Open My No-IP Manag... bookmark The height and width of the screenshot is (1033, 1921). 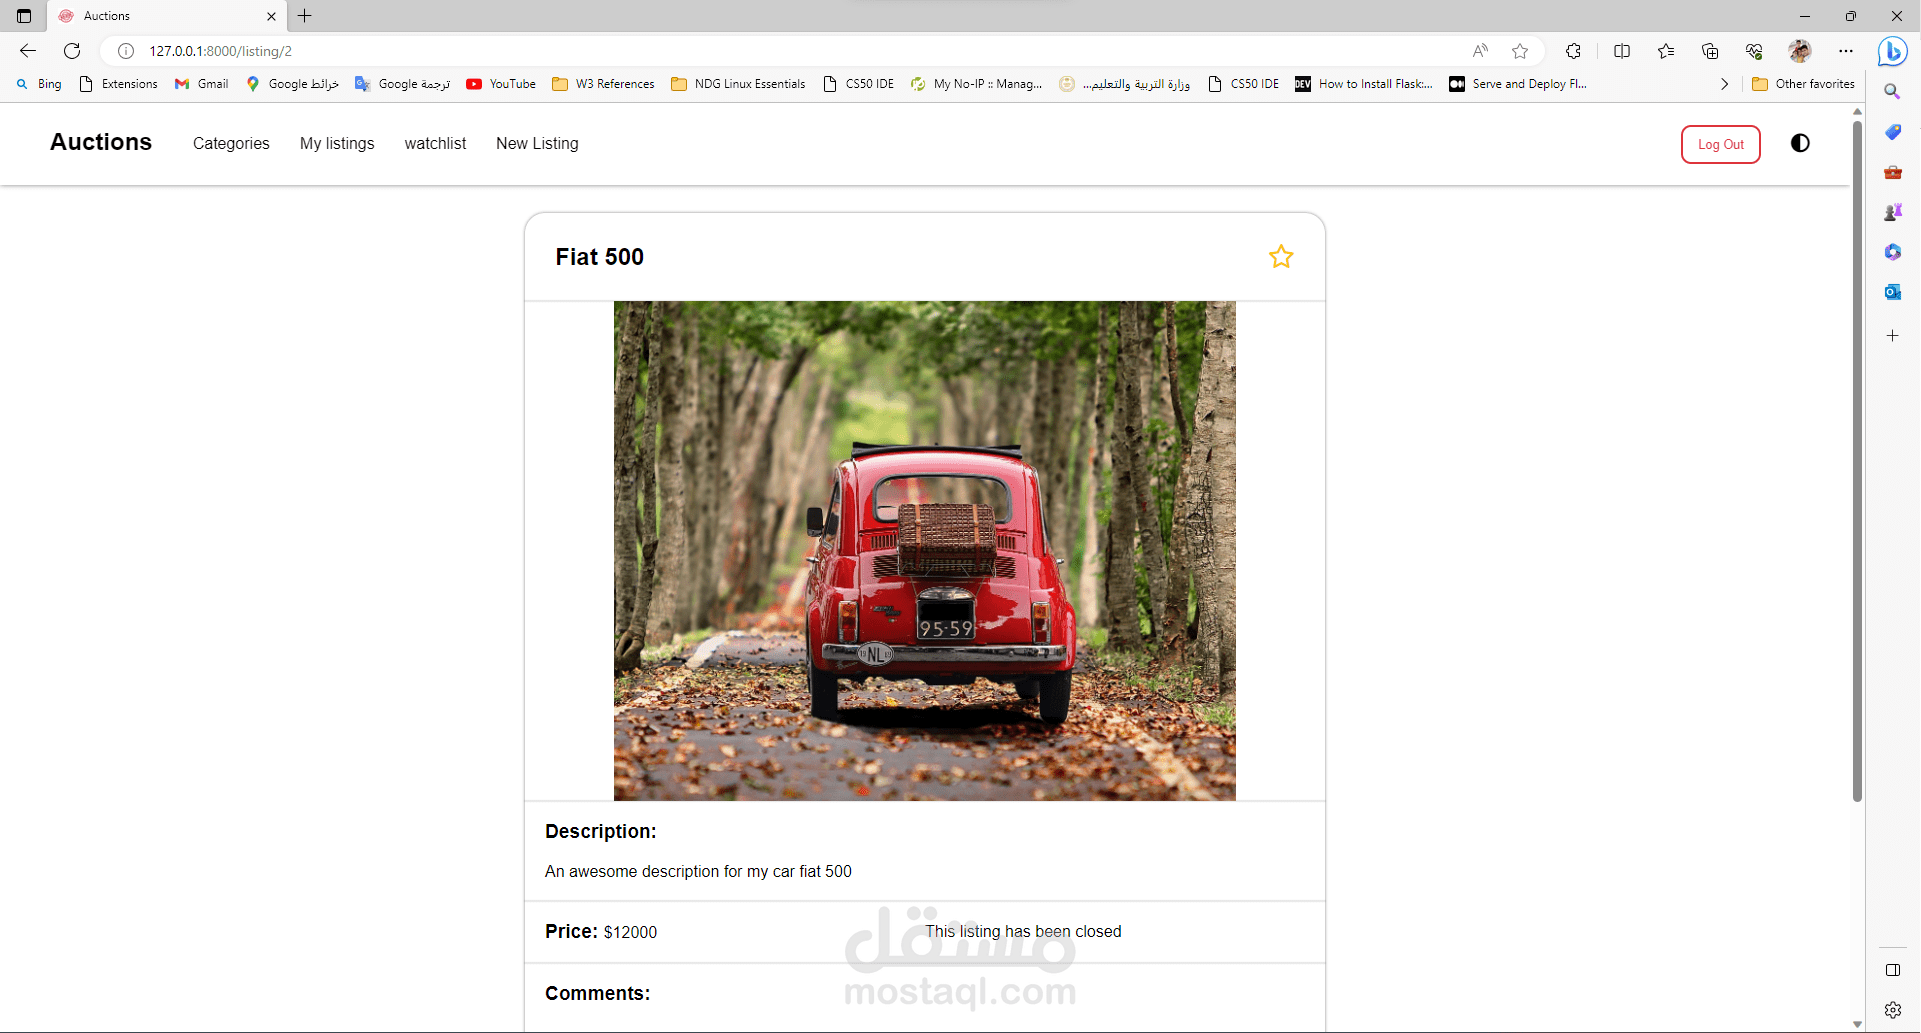point(976,84)
